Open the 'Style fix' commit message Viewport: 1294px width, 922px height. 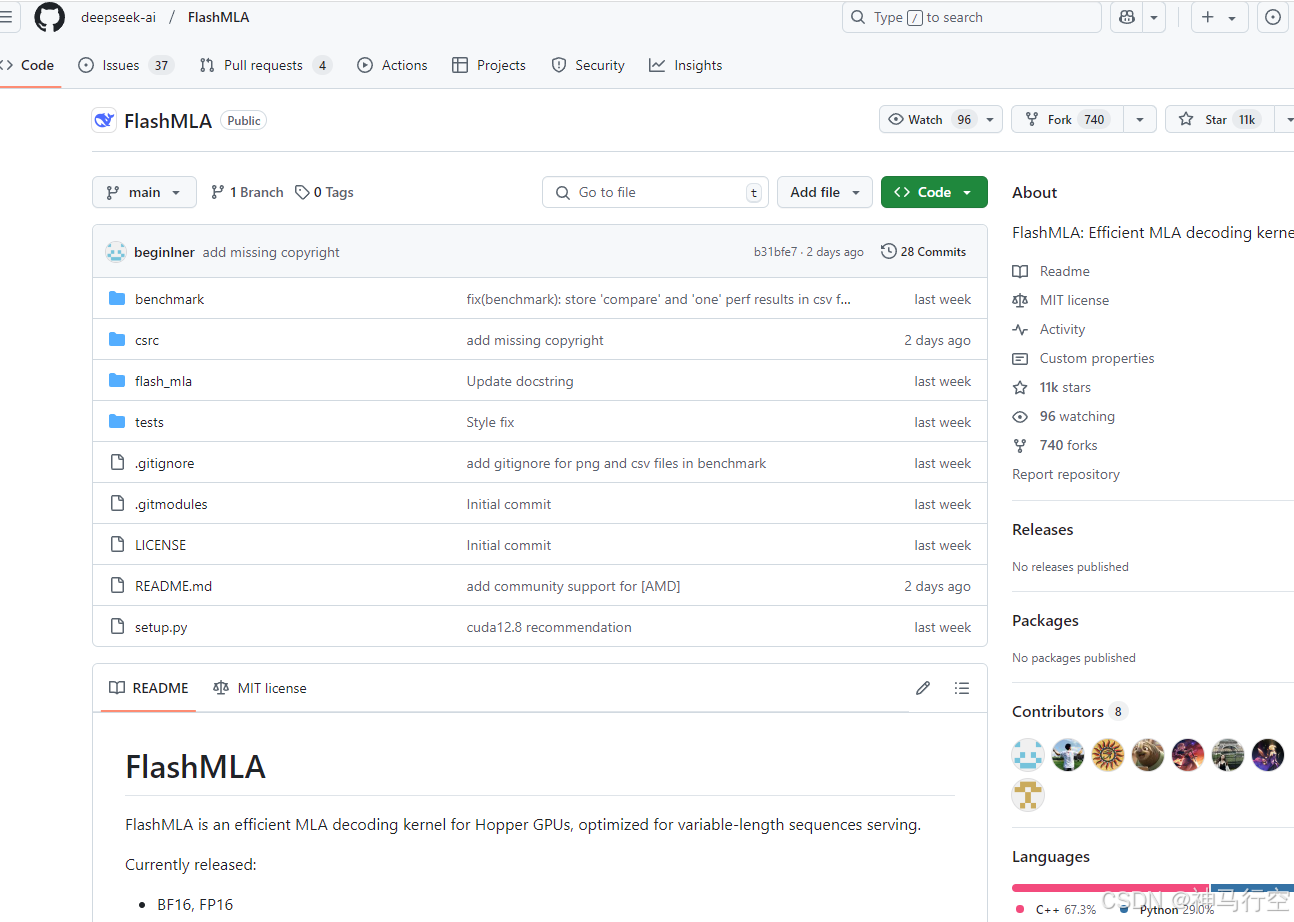[x=490, y=422]
